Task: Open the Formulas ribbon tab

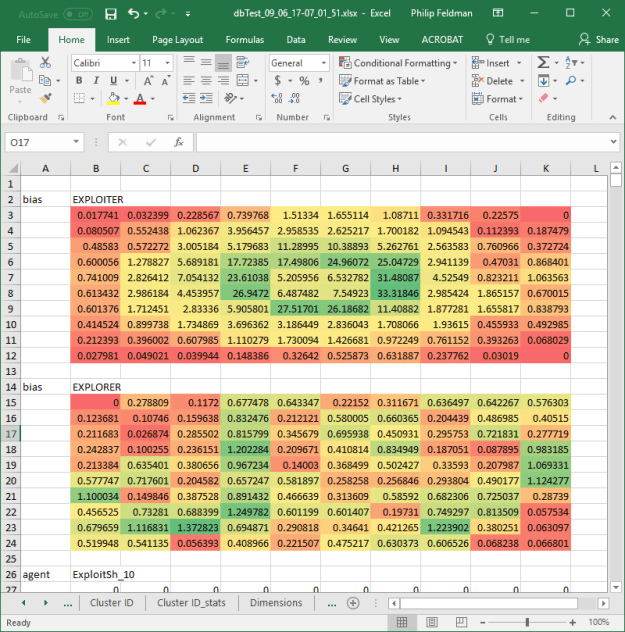Action: pos(245,39)
